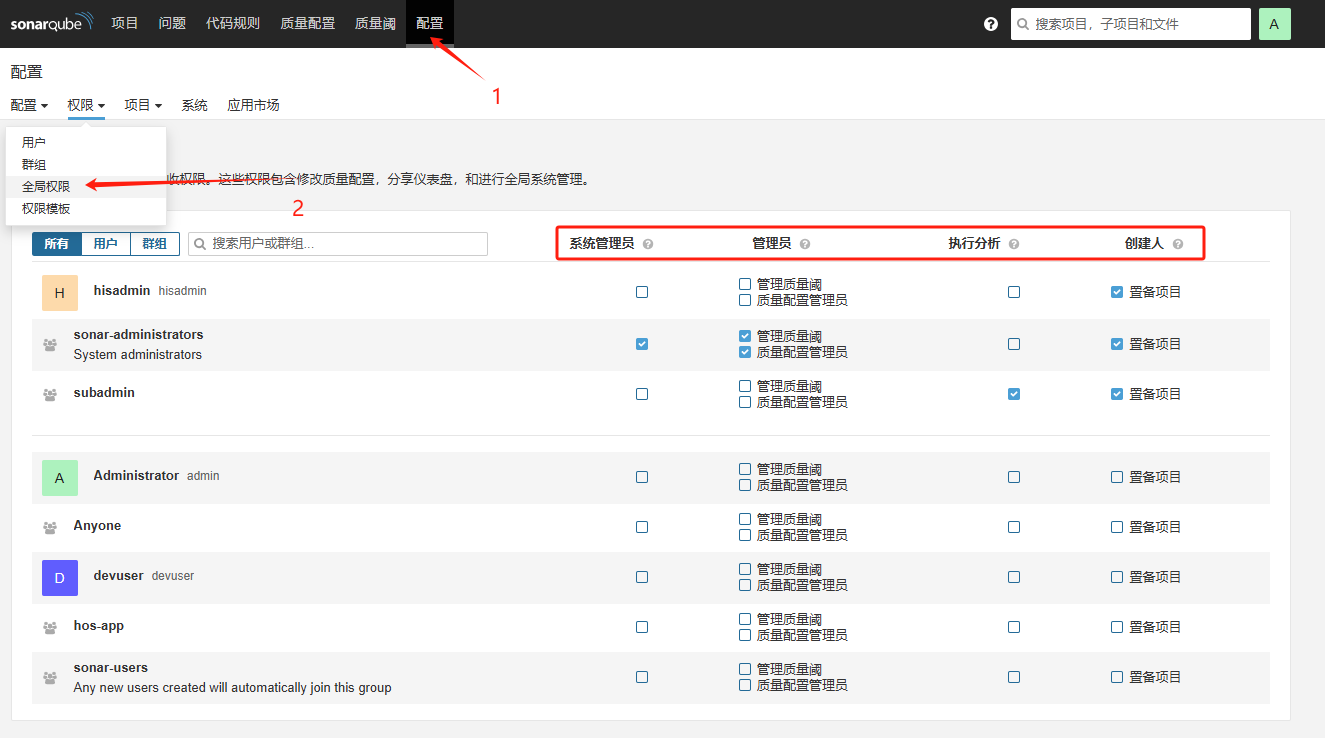Click the green user avatar A in the header
Screen dimensions: 1325x738
(1274, 24)
